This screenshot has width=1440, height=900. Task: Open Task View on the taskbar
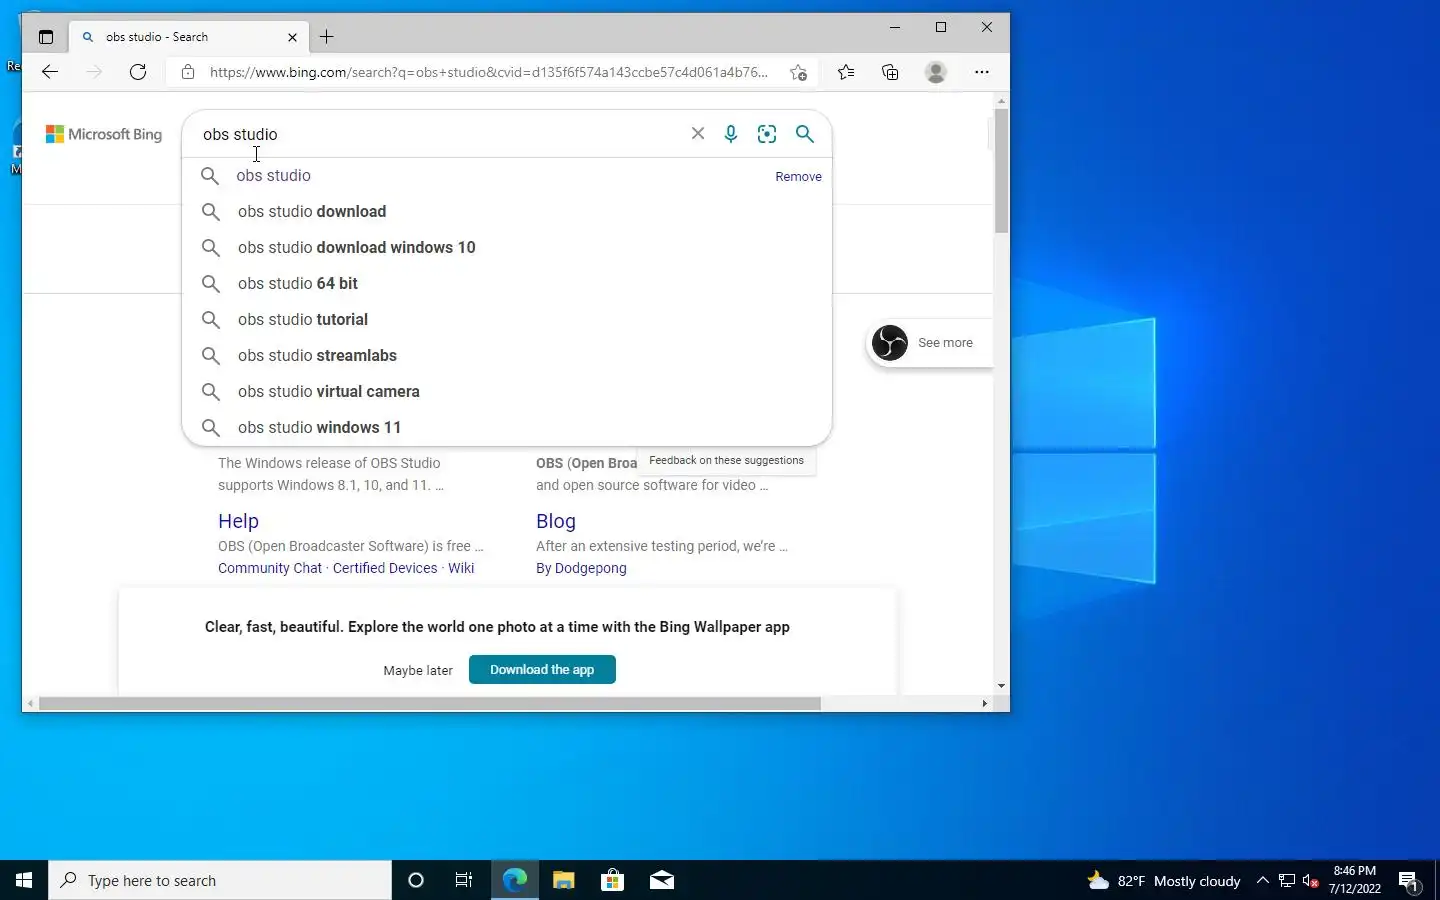click(x=464, y=880)
